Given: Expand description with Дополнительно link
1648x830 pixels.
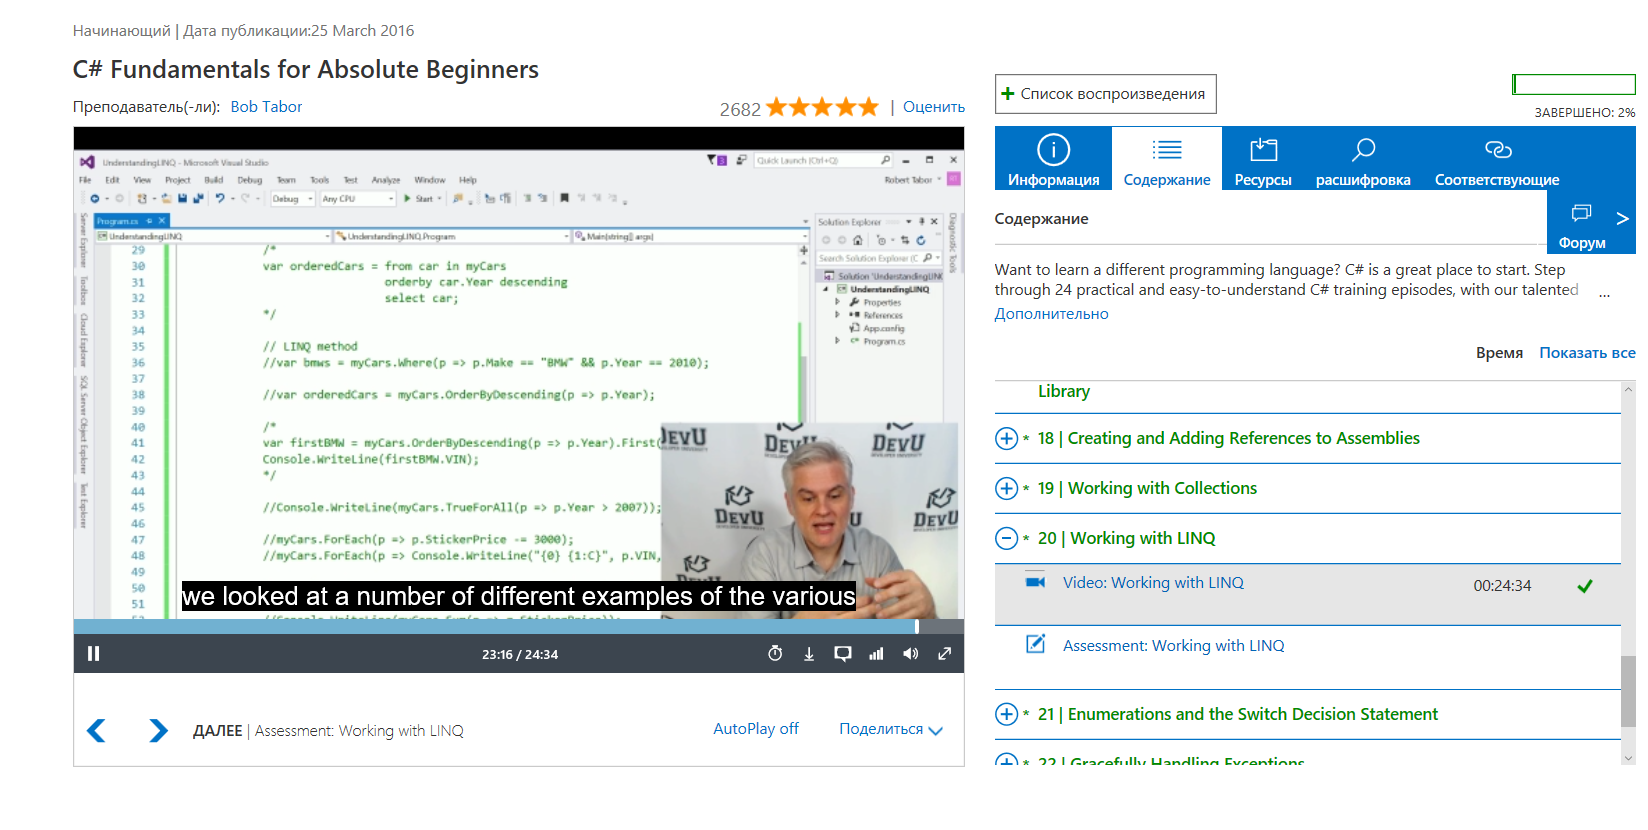Looking at the screenshot, I should (x=1051, y=314).
